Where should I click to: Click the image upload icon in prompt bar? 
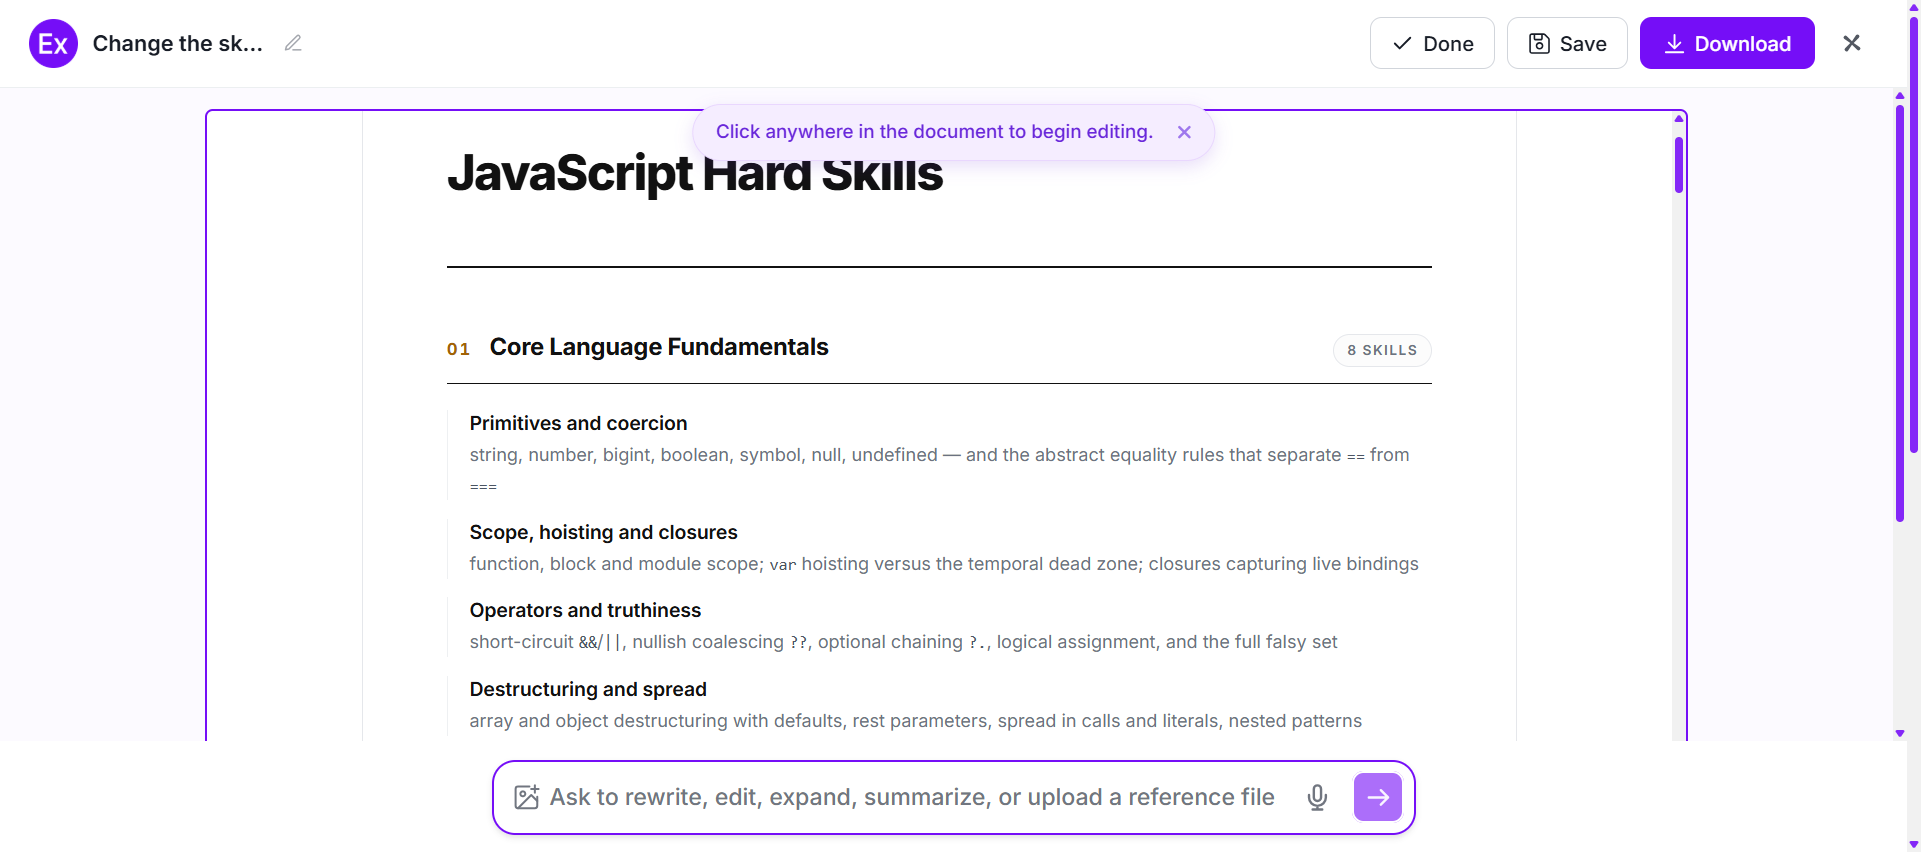pos(526,797)
